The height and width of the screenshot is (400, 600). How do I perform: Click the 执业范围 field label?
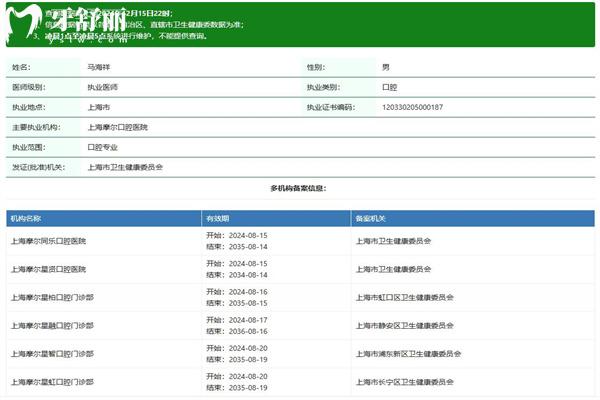(x=29, y=147)
